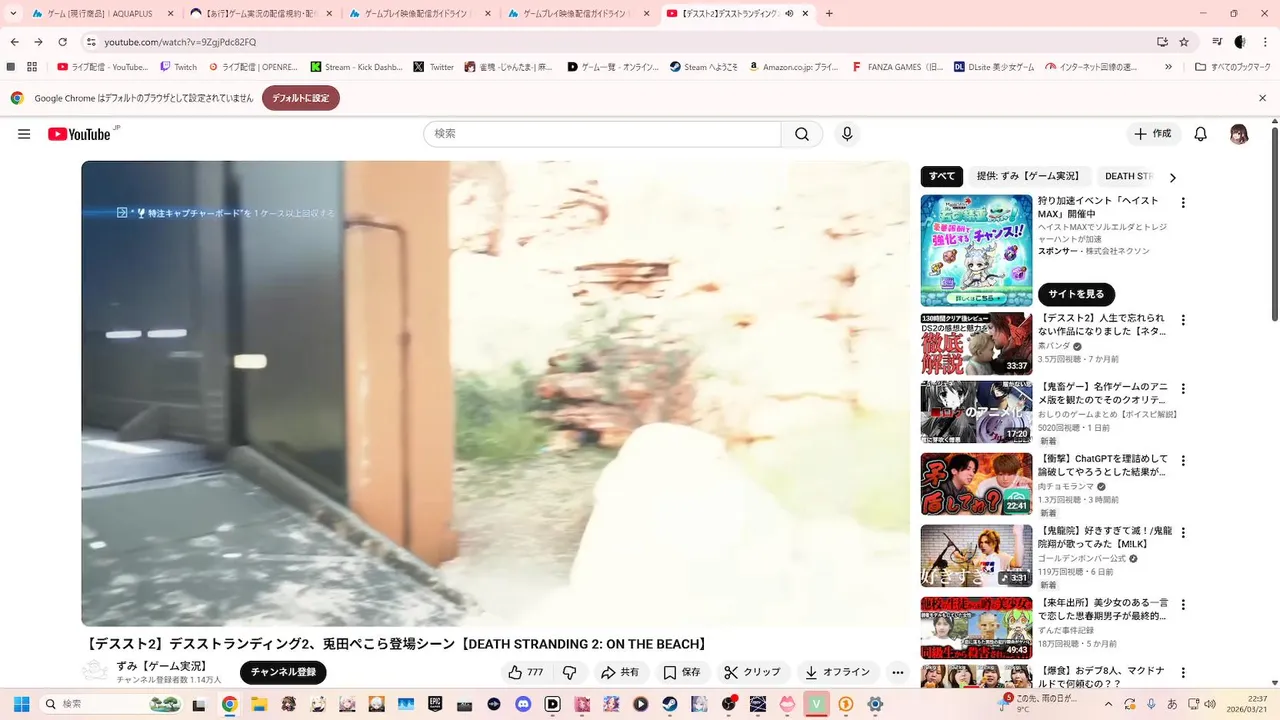Mute tab via speaker icon on YouTube tab
The image size is (1280, 720).
[789, 14]
